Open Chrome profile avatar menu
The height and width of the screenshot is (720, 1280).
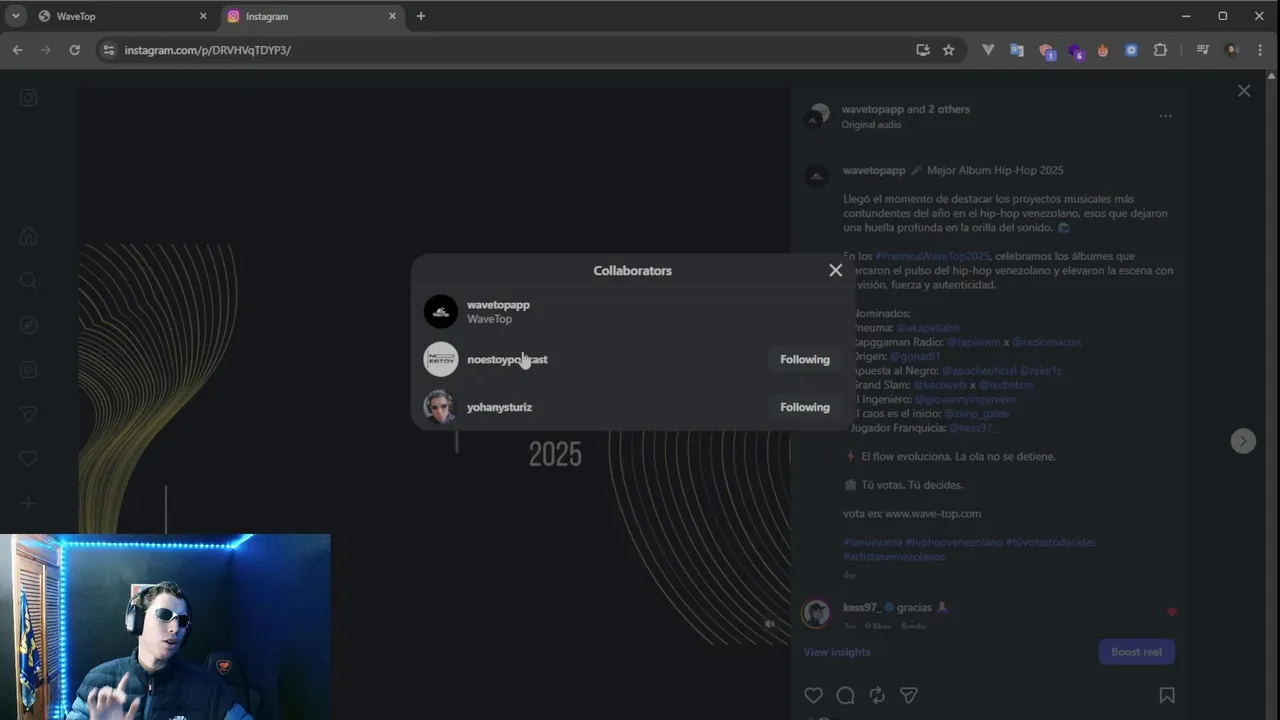coord(1232,50)
